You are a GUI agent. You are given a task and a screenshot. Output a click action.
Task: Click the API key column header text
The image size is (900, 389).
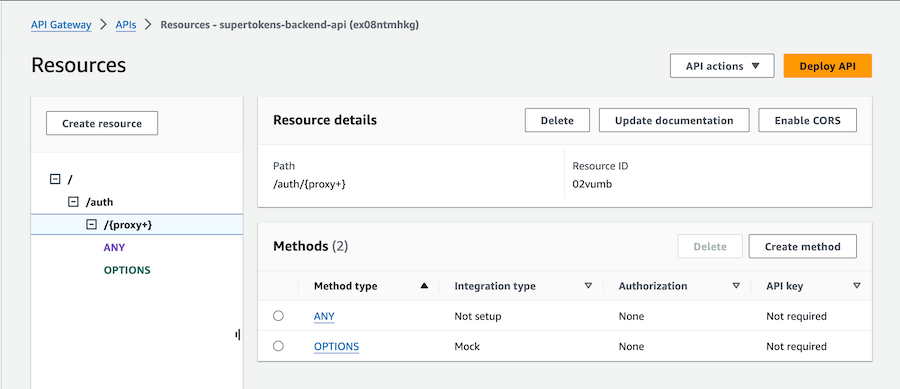[785, 286]
